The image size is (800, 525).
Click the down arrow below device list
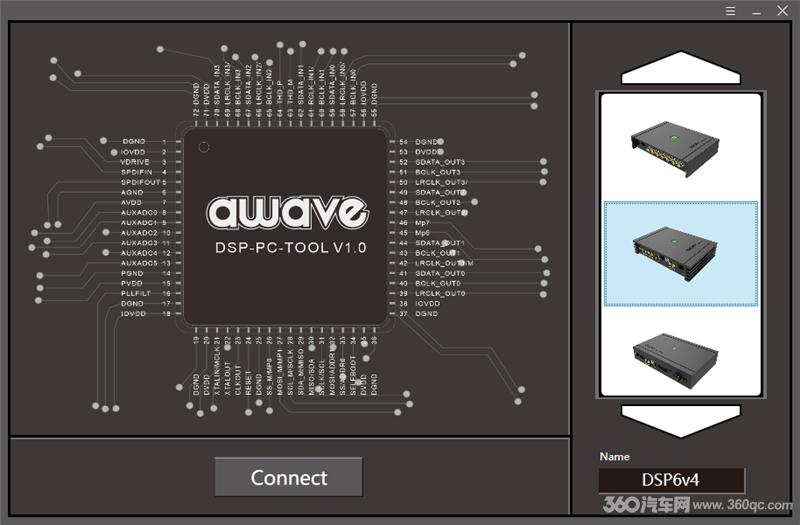tap(681, 421)
